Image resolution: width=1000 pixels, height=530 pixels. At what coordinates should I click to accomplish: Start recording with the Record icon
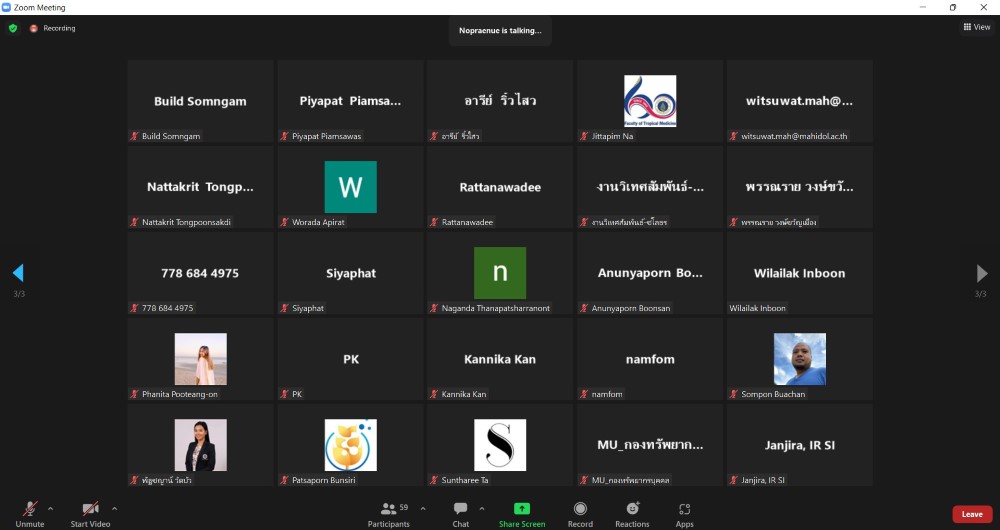click(x=580, y=514)
